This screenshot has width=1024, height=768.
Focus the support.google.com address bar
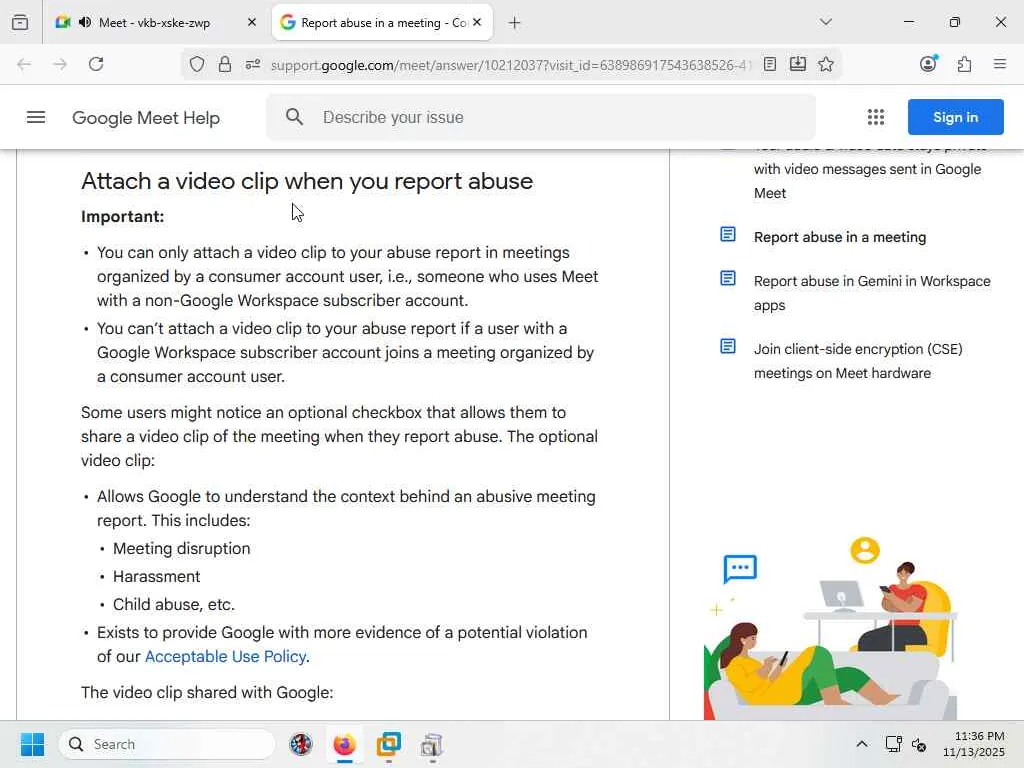coord(511,65)
